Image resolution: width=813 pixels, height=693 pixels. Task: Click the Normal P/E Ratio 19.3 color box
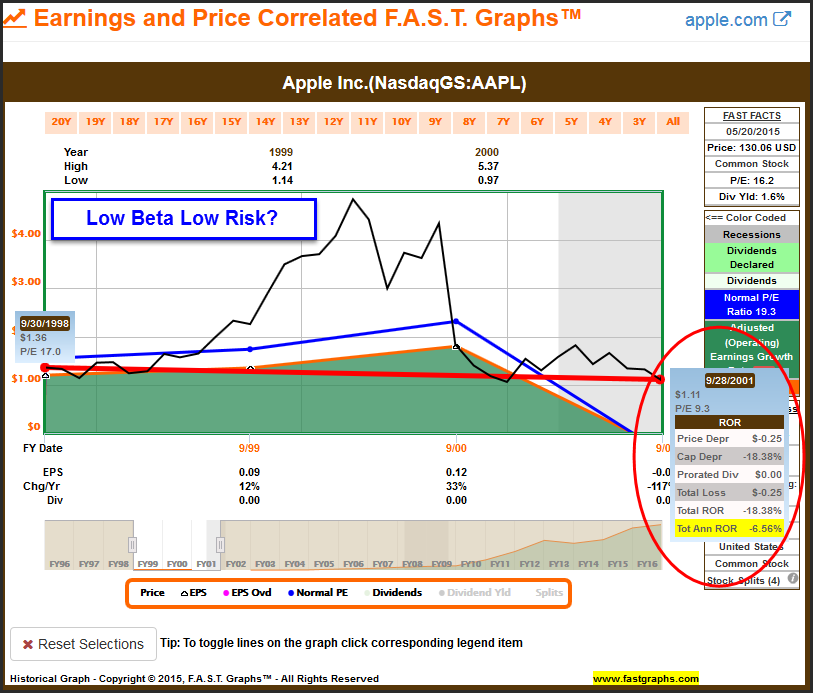pyautogui.click(x=752, y=304)
